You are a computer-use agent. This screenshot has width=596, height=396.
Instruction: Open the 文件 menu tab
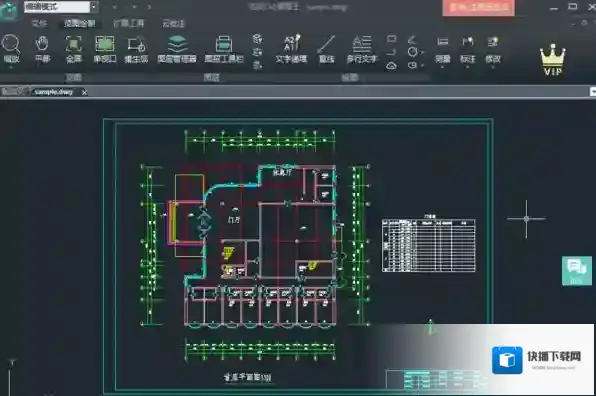pos(40,23)
